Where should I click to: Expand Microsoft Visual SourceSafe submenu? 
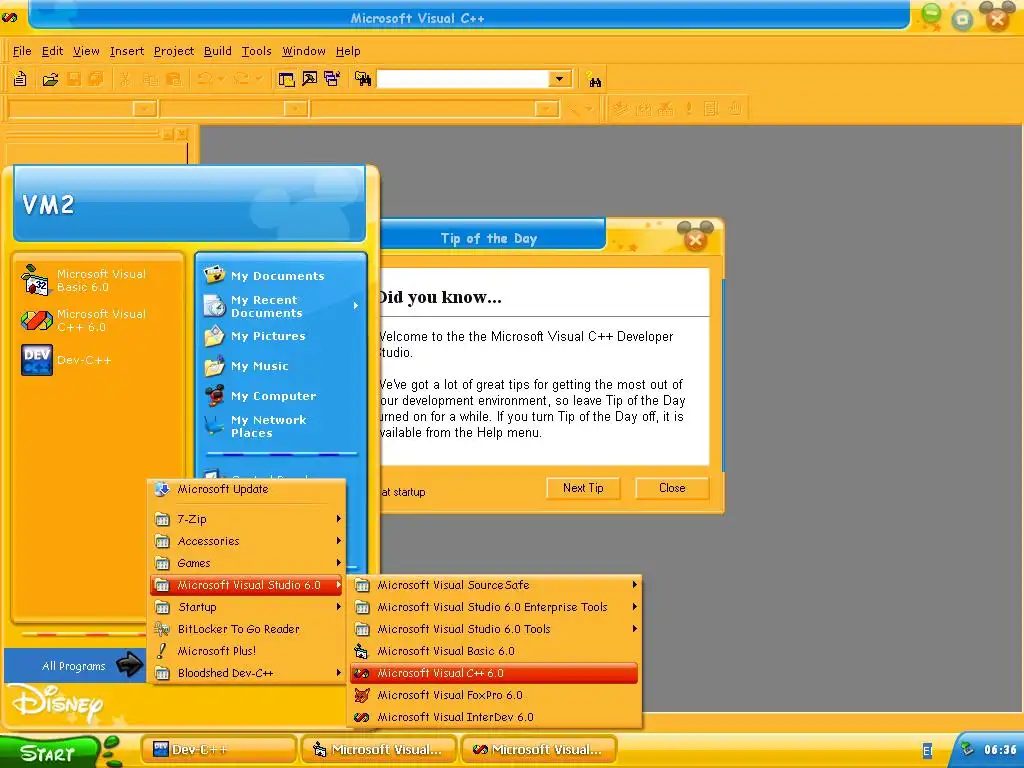pyautogui.click(x=494, y=585)
